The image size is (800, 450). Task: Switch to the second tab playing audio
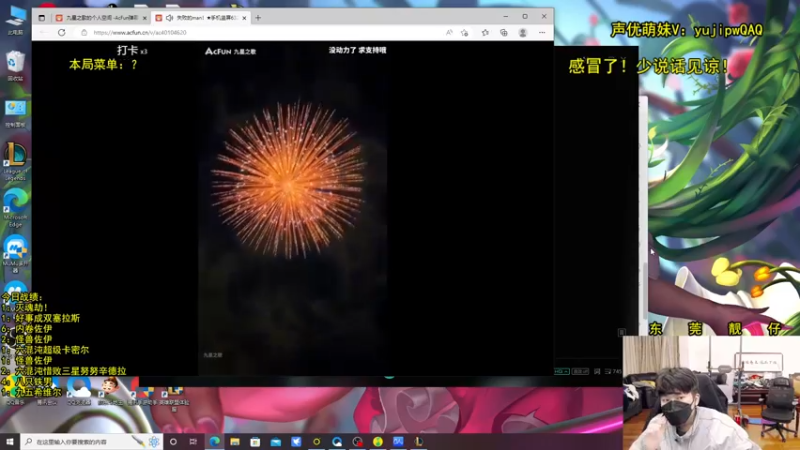coord(200,17)
